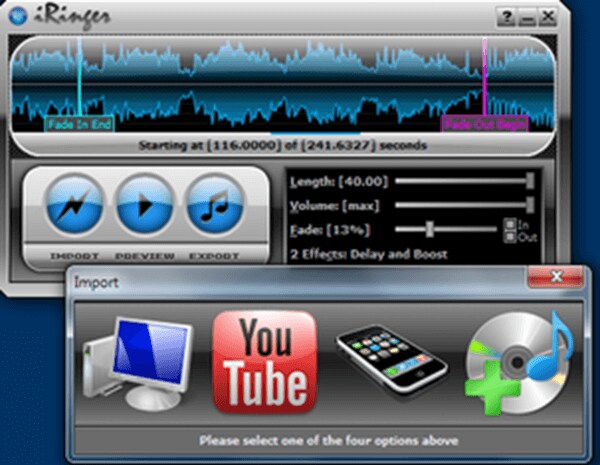Click the Fade [13%] value label
Viewport: 600px width, 465px height.
point(330,230)
